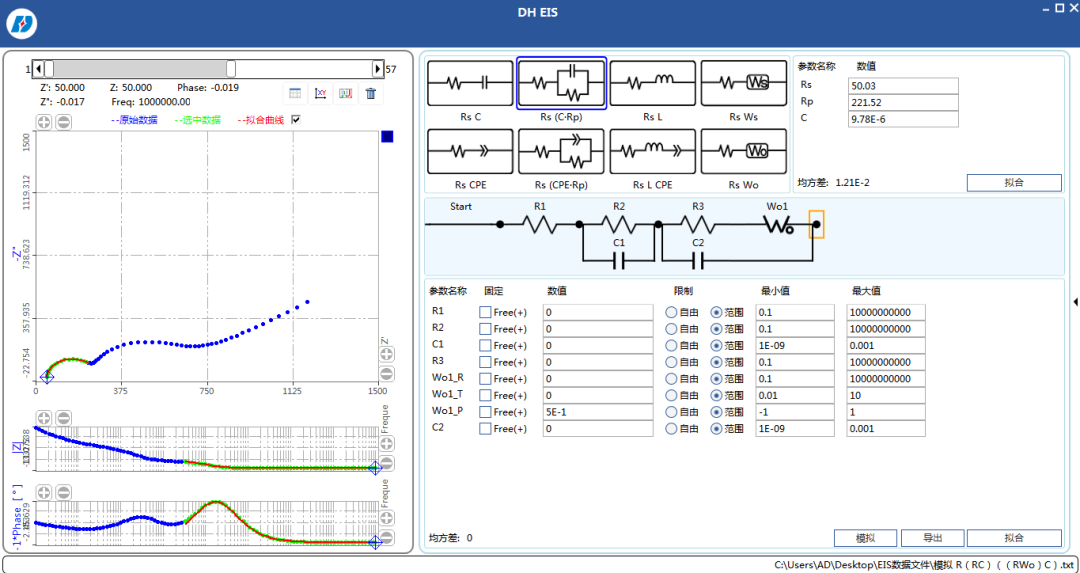This screenshot has height=573, width=1080.
Task: Zoom in the Nyquist plot with plus
Action: pos(43,123)
